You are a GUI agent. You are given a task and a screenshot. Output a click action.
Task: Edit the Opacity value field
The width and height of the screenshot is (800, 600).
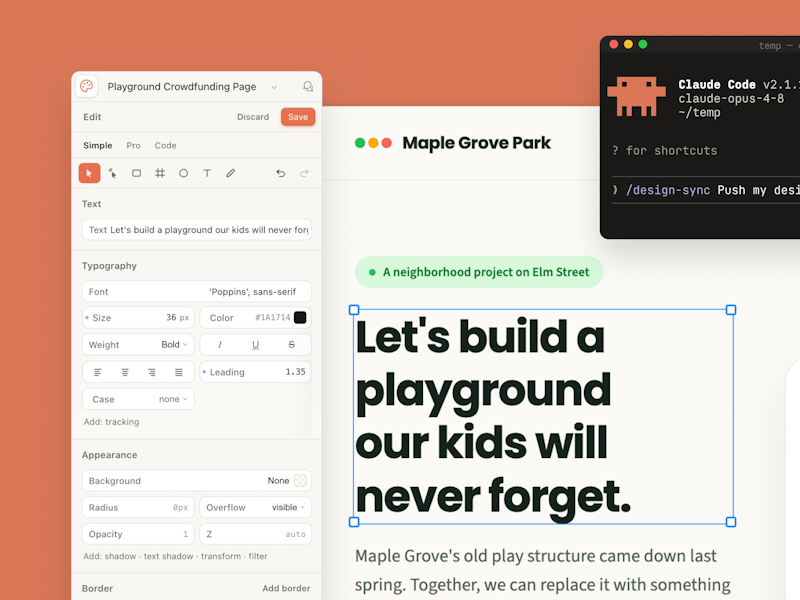138,534
